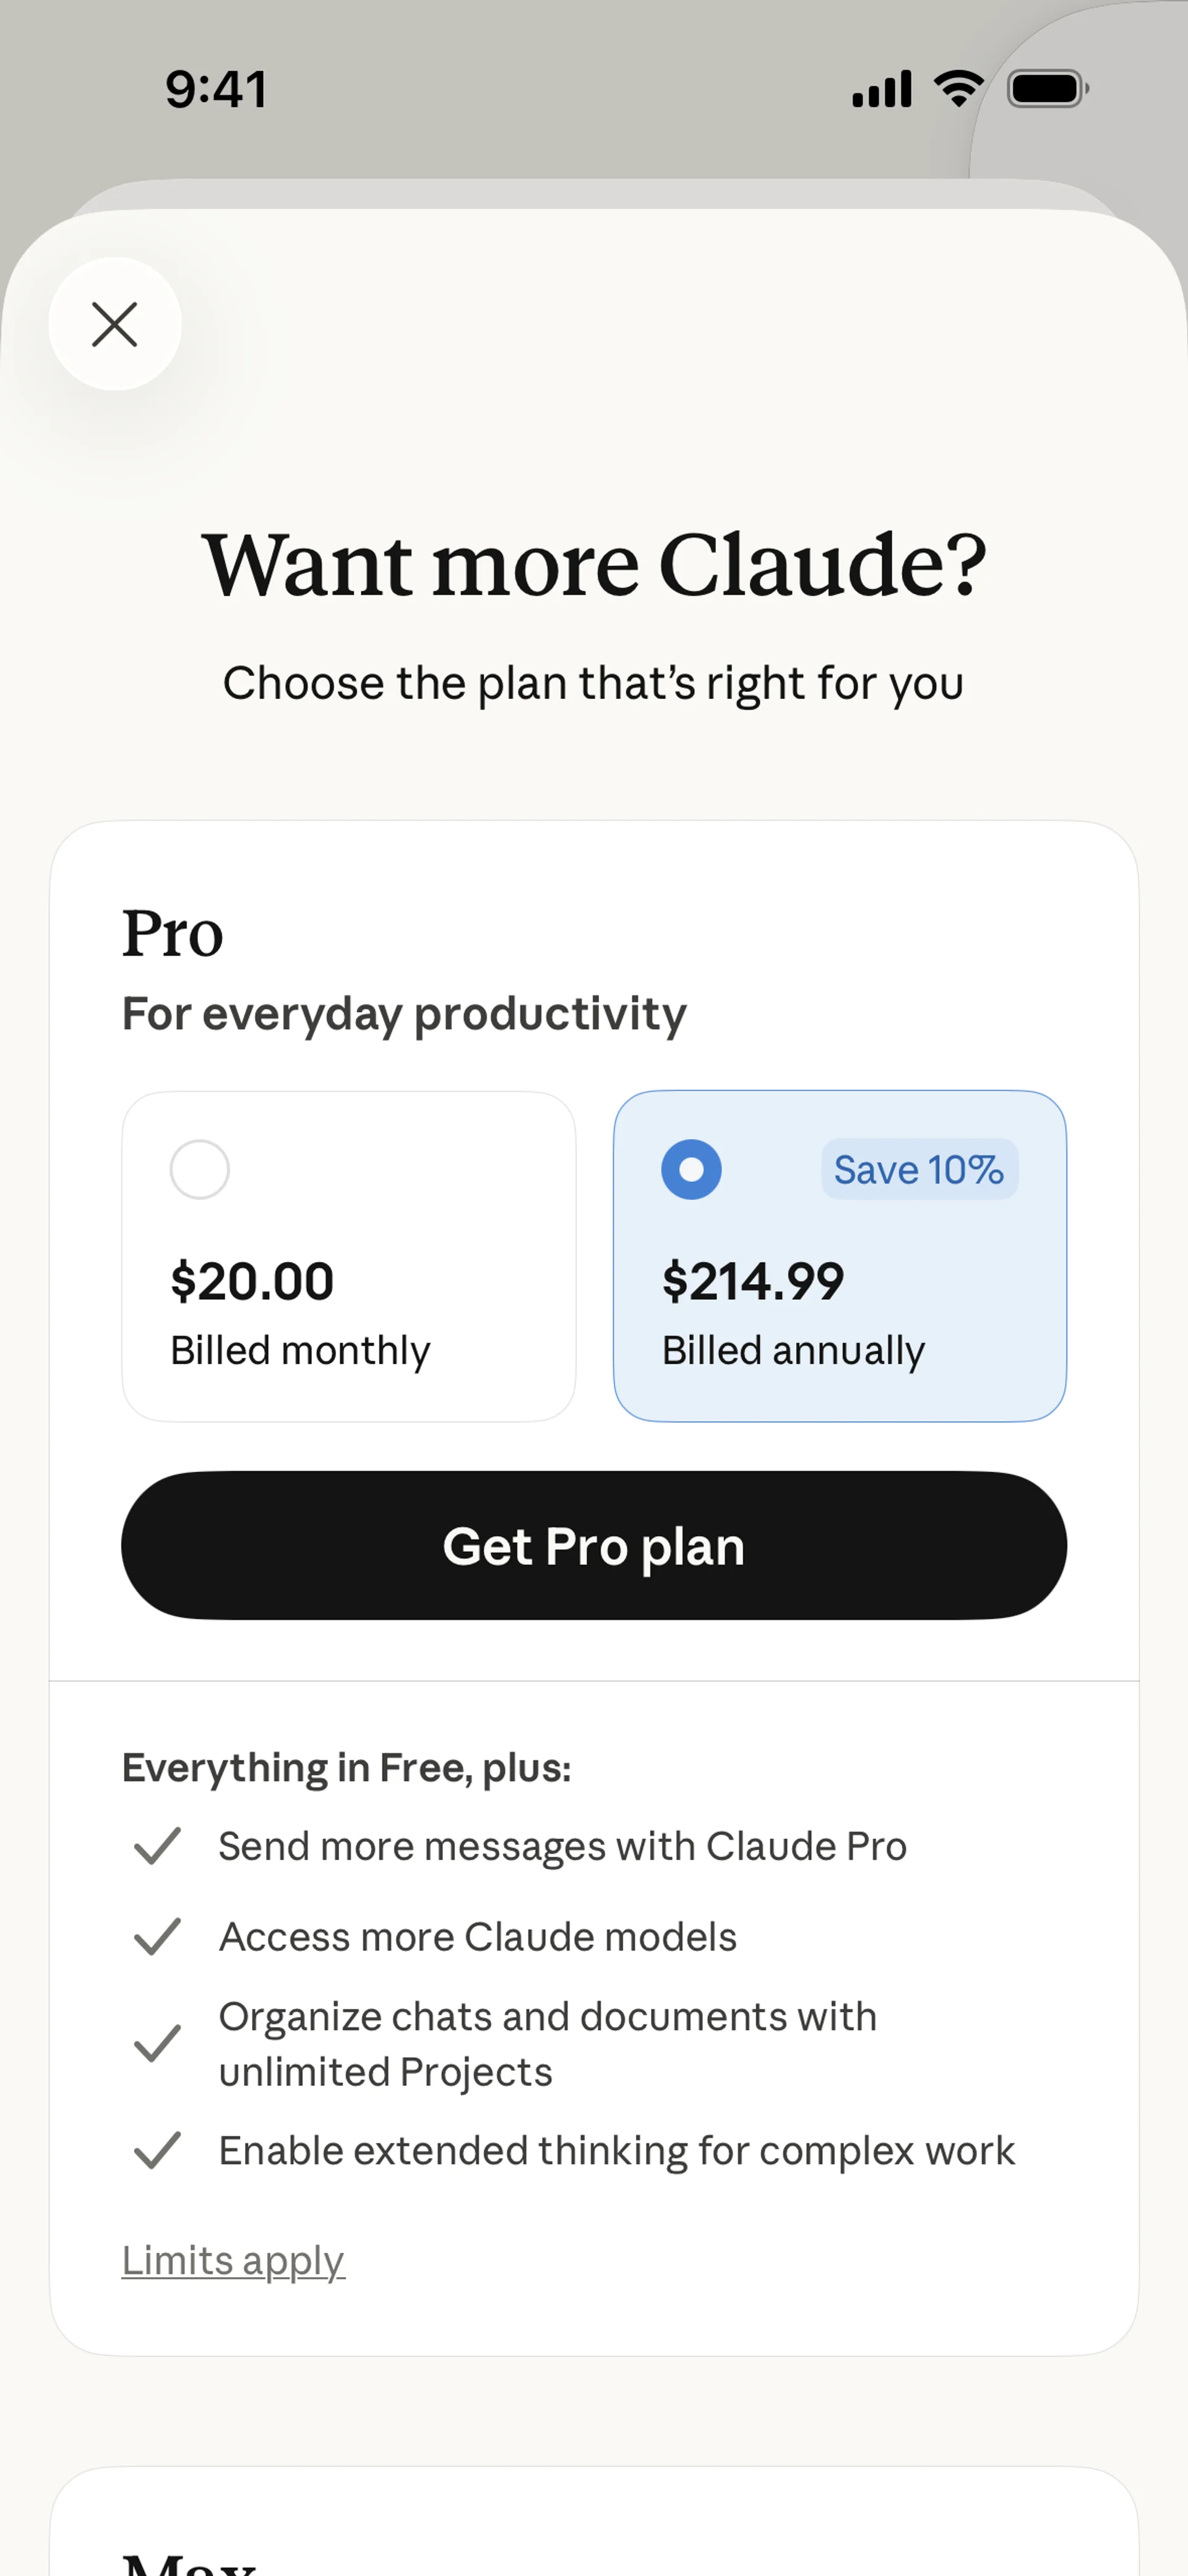Click the Pro plan title
The height and width of the screenshot is (2576, 1188).
[172, 933]
